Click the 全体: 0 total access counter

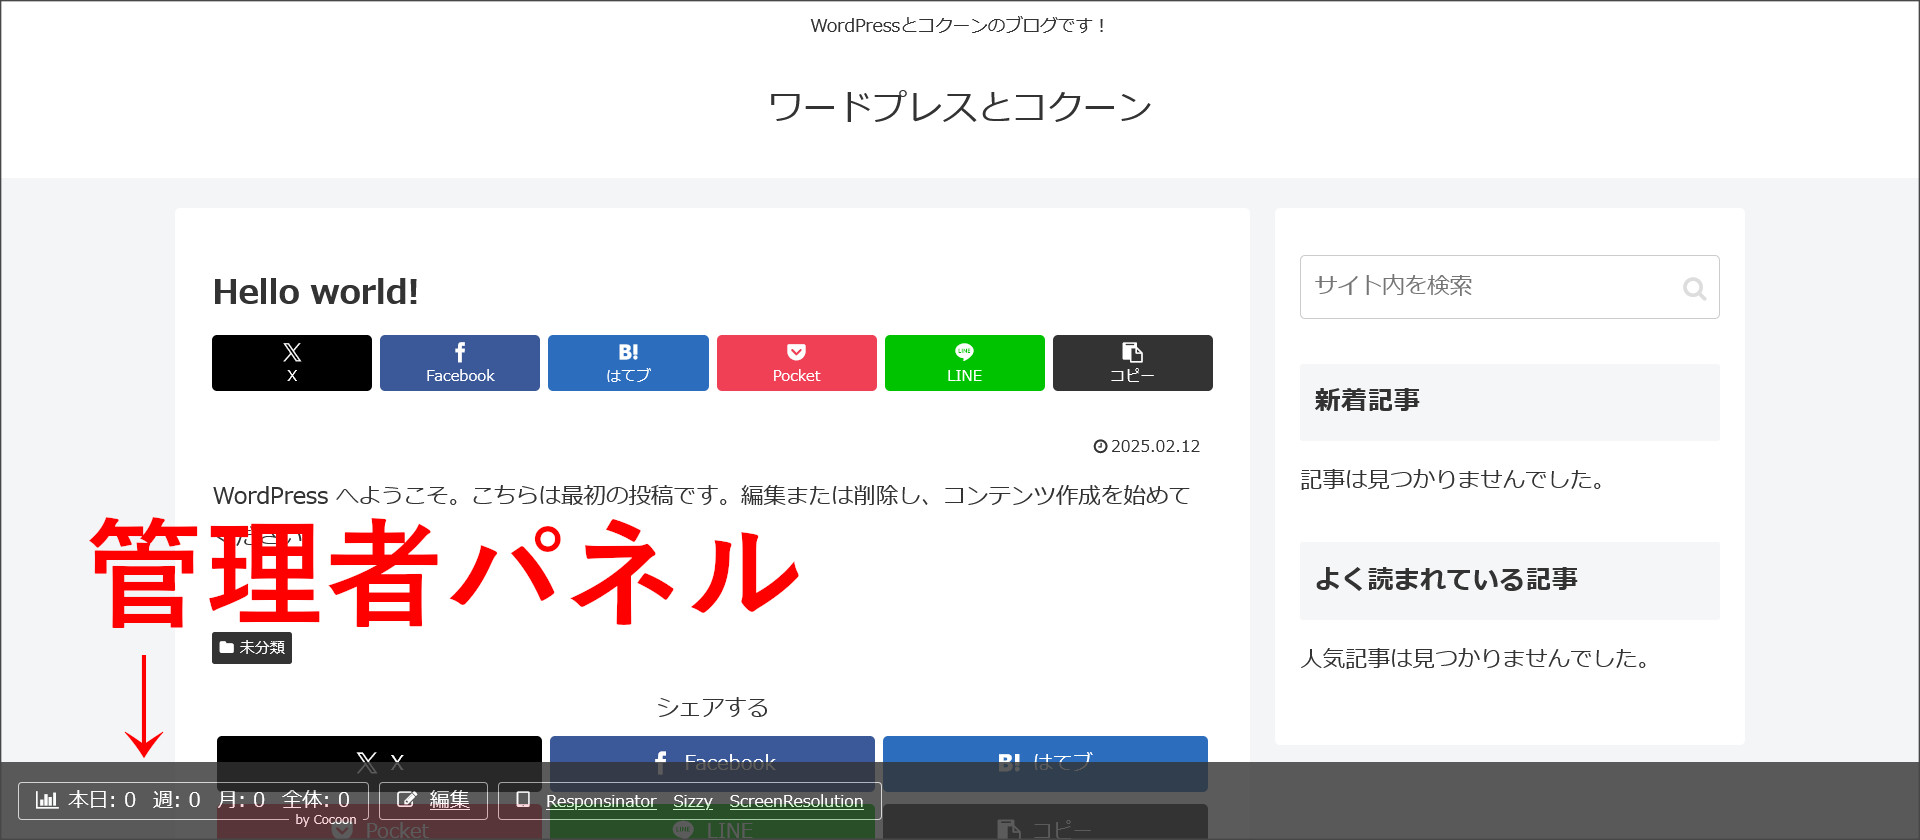tap(316, 800)
